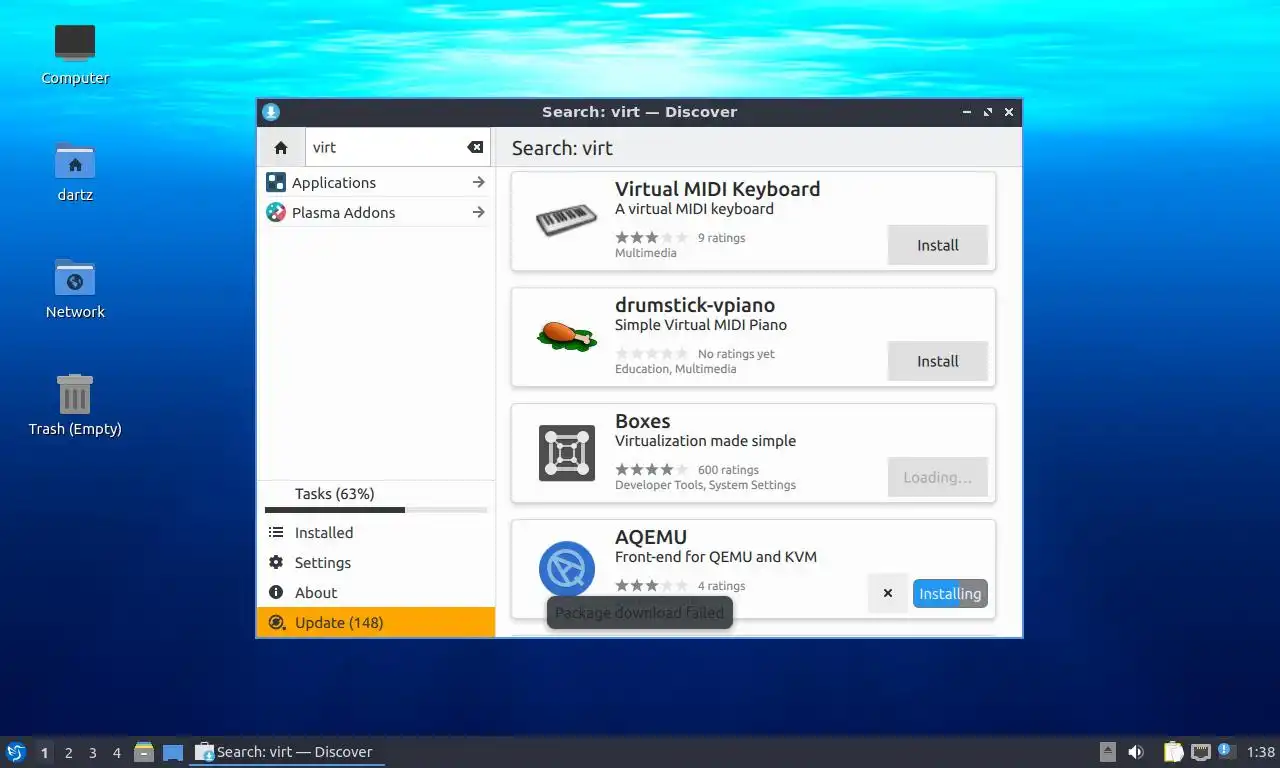Launch the file manager from the taskbar
Viewport: 1280px width, 768px height.
[144, 752]
